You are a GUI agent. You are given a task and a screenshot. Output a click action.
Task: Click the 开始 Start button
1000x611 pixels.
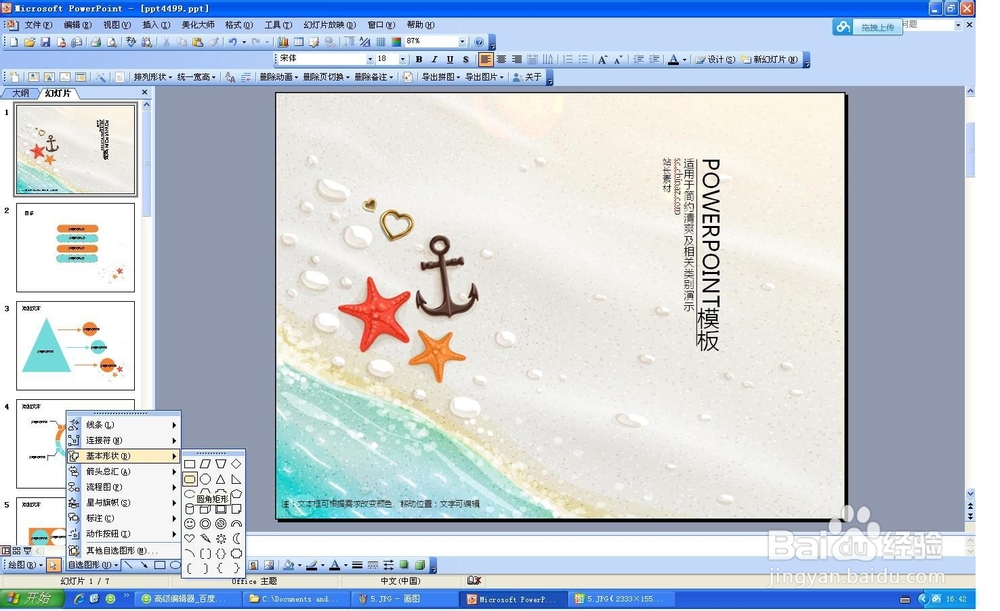(31, 598)
